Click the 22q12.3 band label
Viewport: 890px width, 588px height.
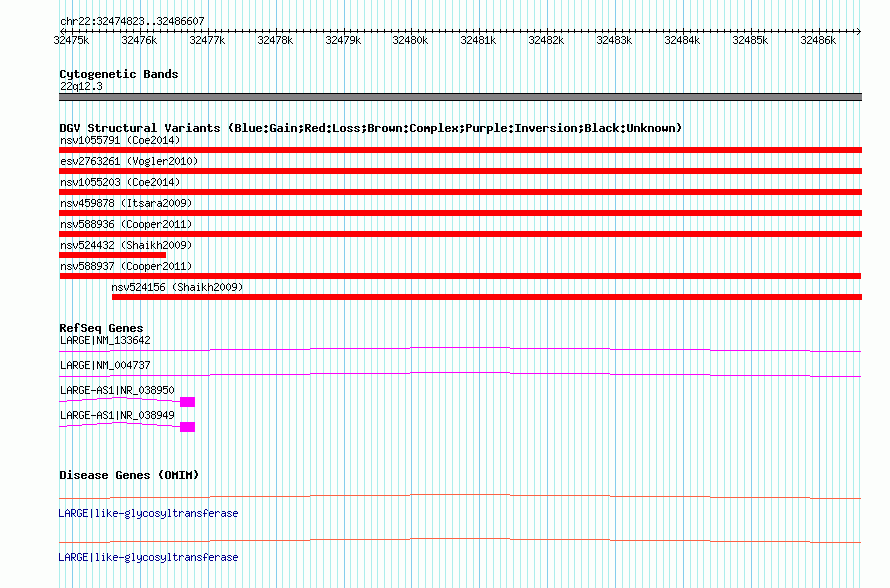point(81,86)
